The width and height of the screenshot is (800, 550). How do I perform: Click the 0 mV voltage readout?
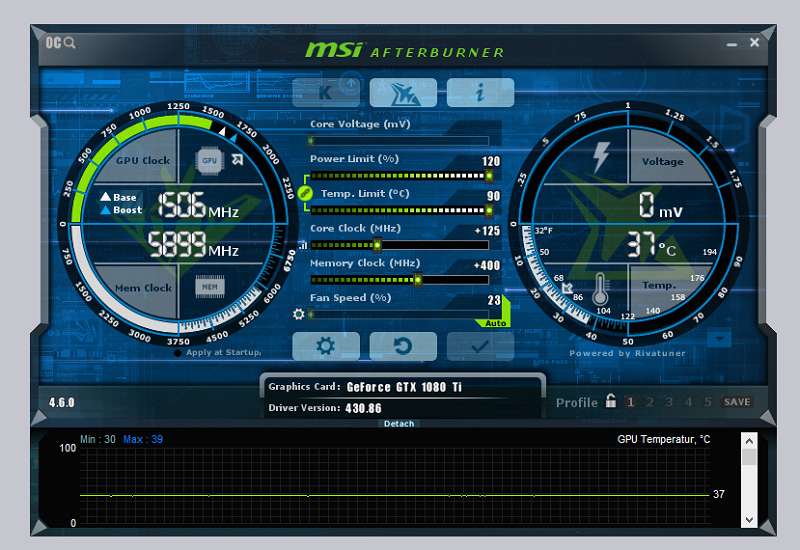660,205
